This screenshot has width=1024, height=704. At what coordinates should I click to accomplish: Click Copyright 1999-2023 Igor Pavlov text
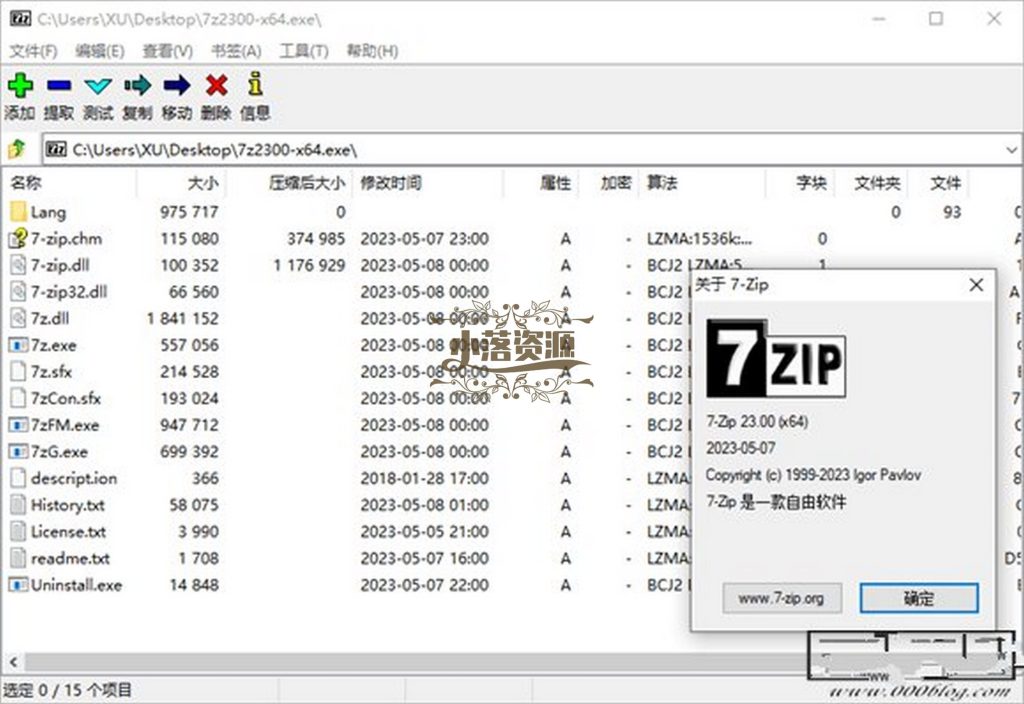pos(813,475)
